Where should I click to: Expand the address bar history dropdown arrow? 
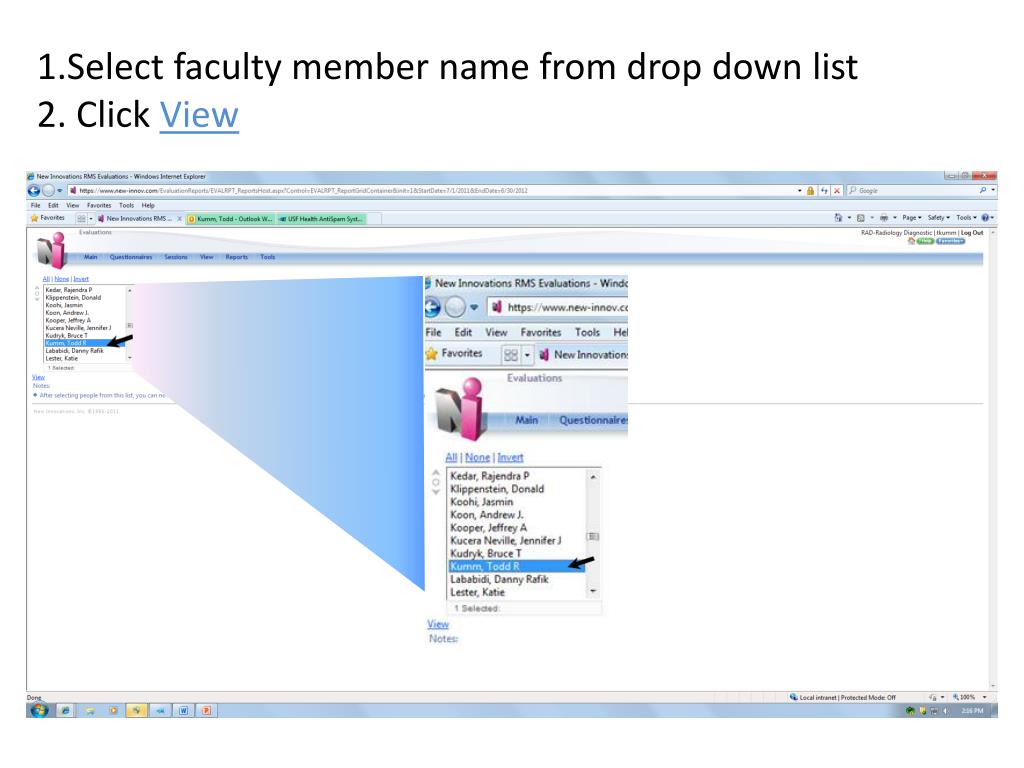pyautogui.click(x=799, y=191)
